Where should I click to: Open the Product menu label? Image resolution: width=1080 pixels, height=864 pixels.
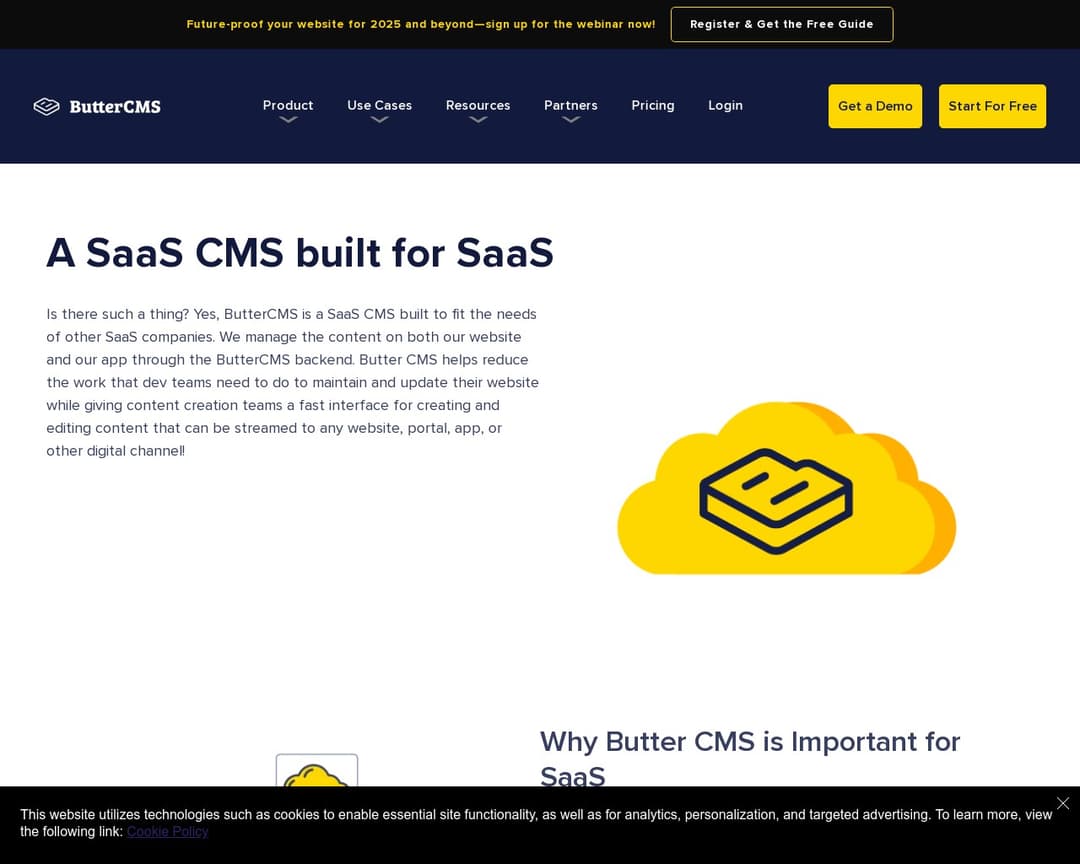[x=288, y=105]
